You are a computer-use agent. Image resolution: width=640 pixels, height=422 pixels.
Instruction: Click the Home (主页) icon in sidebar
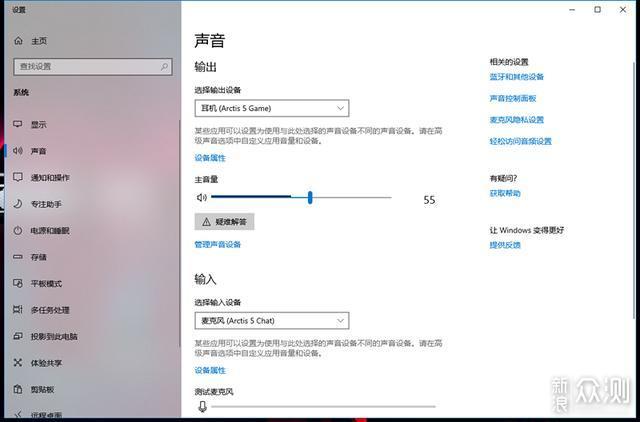(x=17, y=41)
